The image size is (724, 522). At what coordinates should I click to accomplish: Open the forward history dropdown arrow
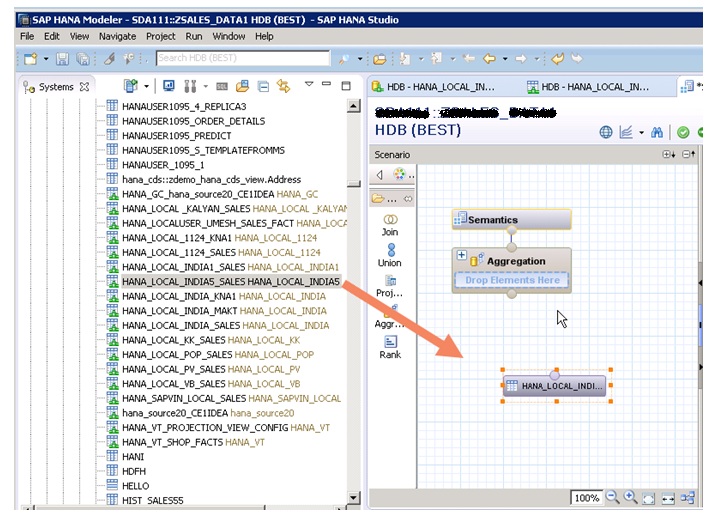tap(537, 59)
